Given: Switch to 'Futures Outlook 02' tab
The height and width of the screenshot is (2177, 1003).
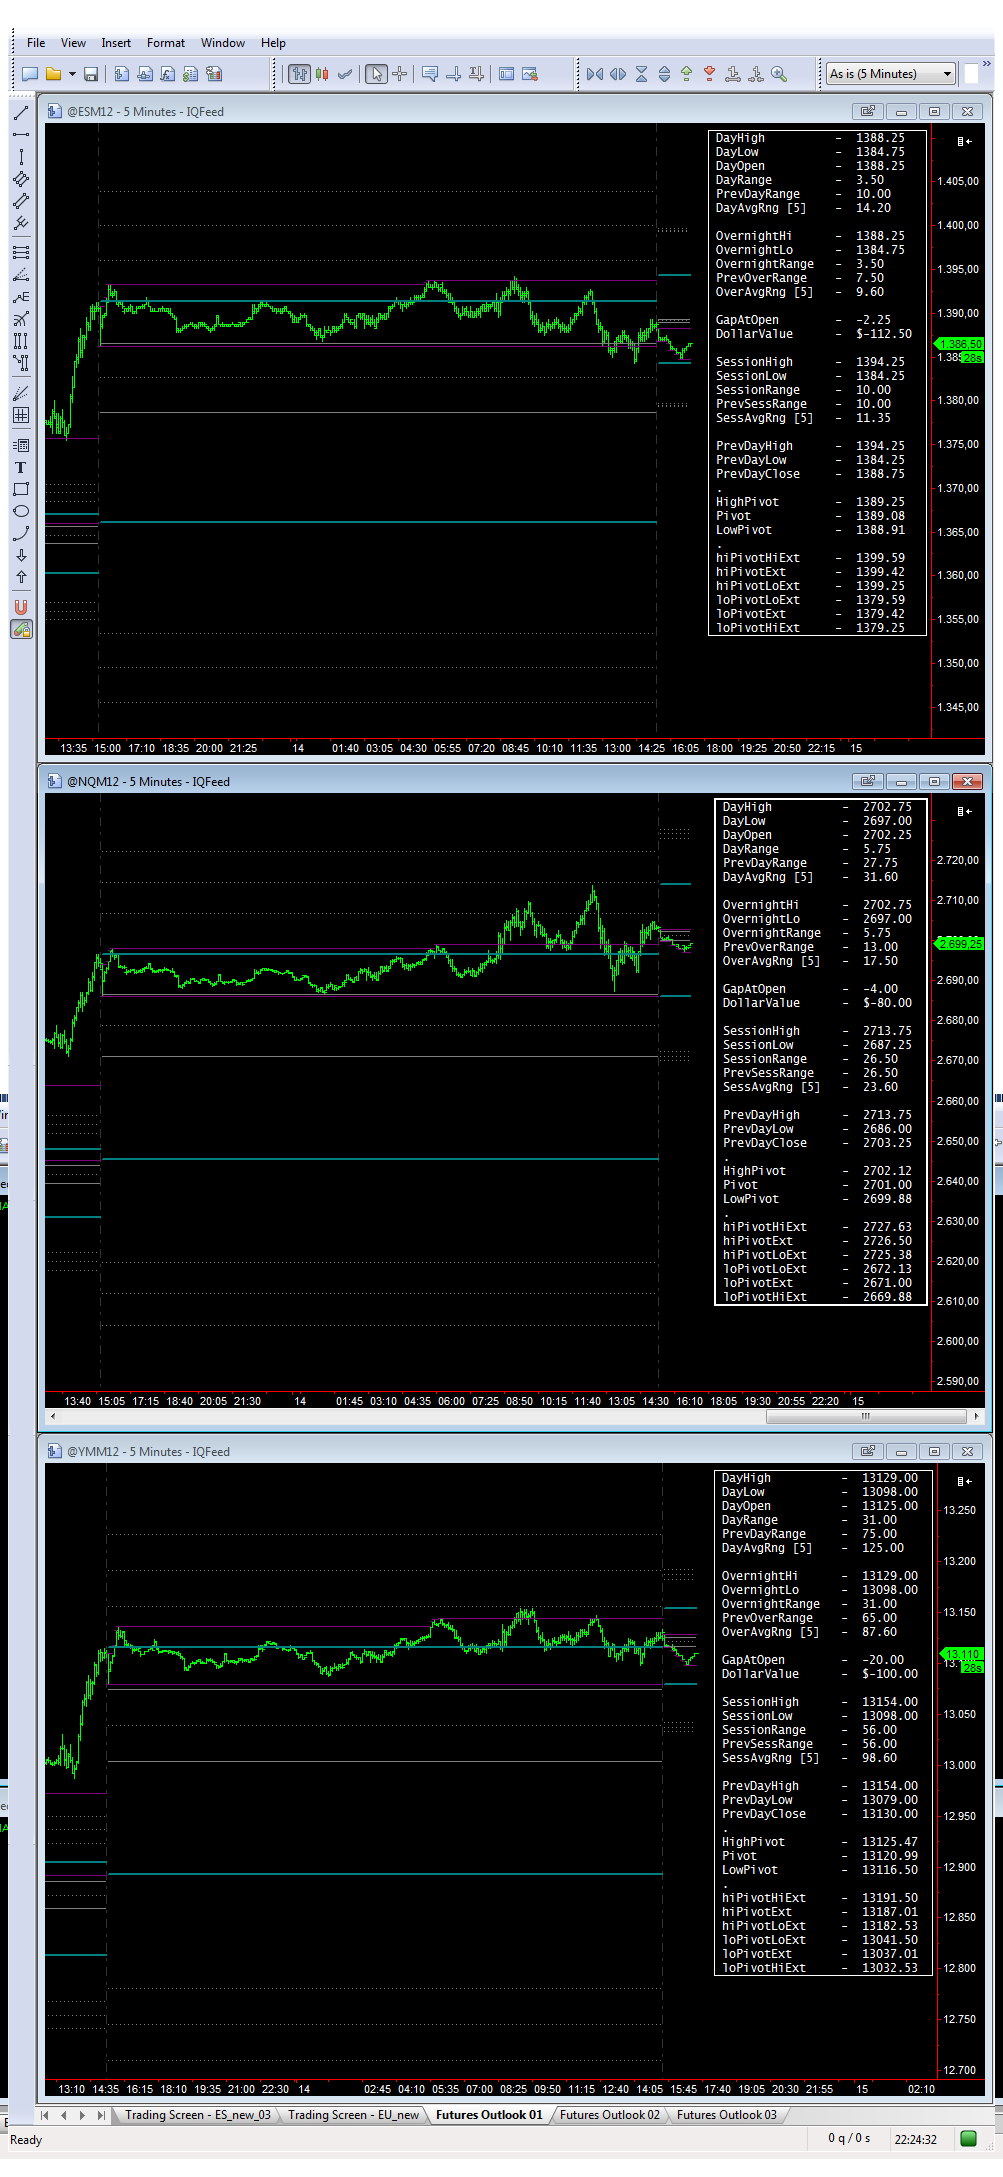Looking at the screenshot, I should 610,2115.
